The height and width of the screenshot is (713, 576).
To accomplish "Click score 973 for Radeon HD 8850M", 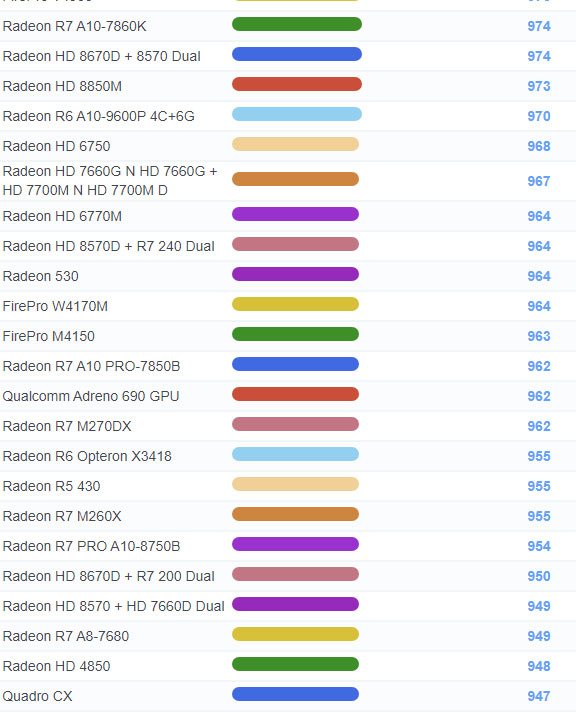I will (x=539, y=86).
